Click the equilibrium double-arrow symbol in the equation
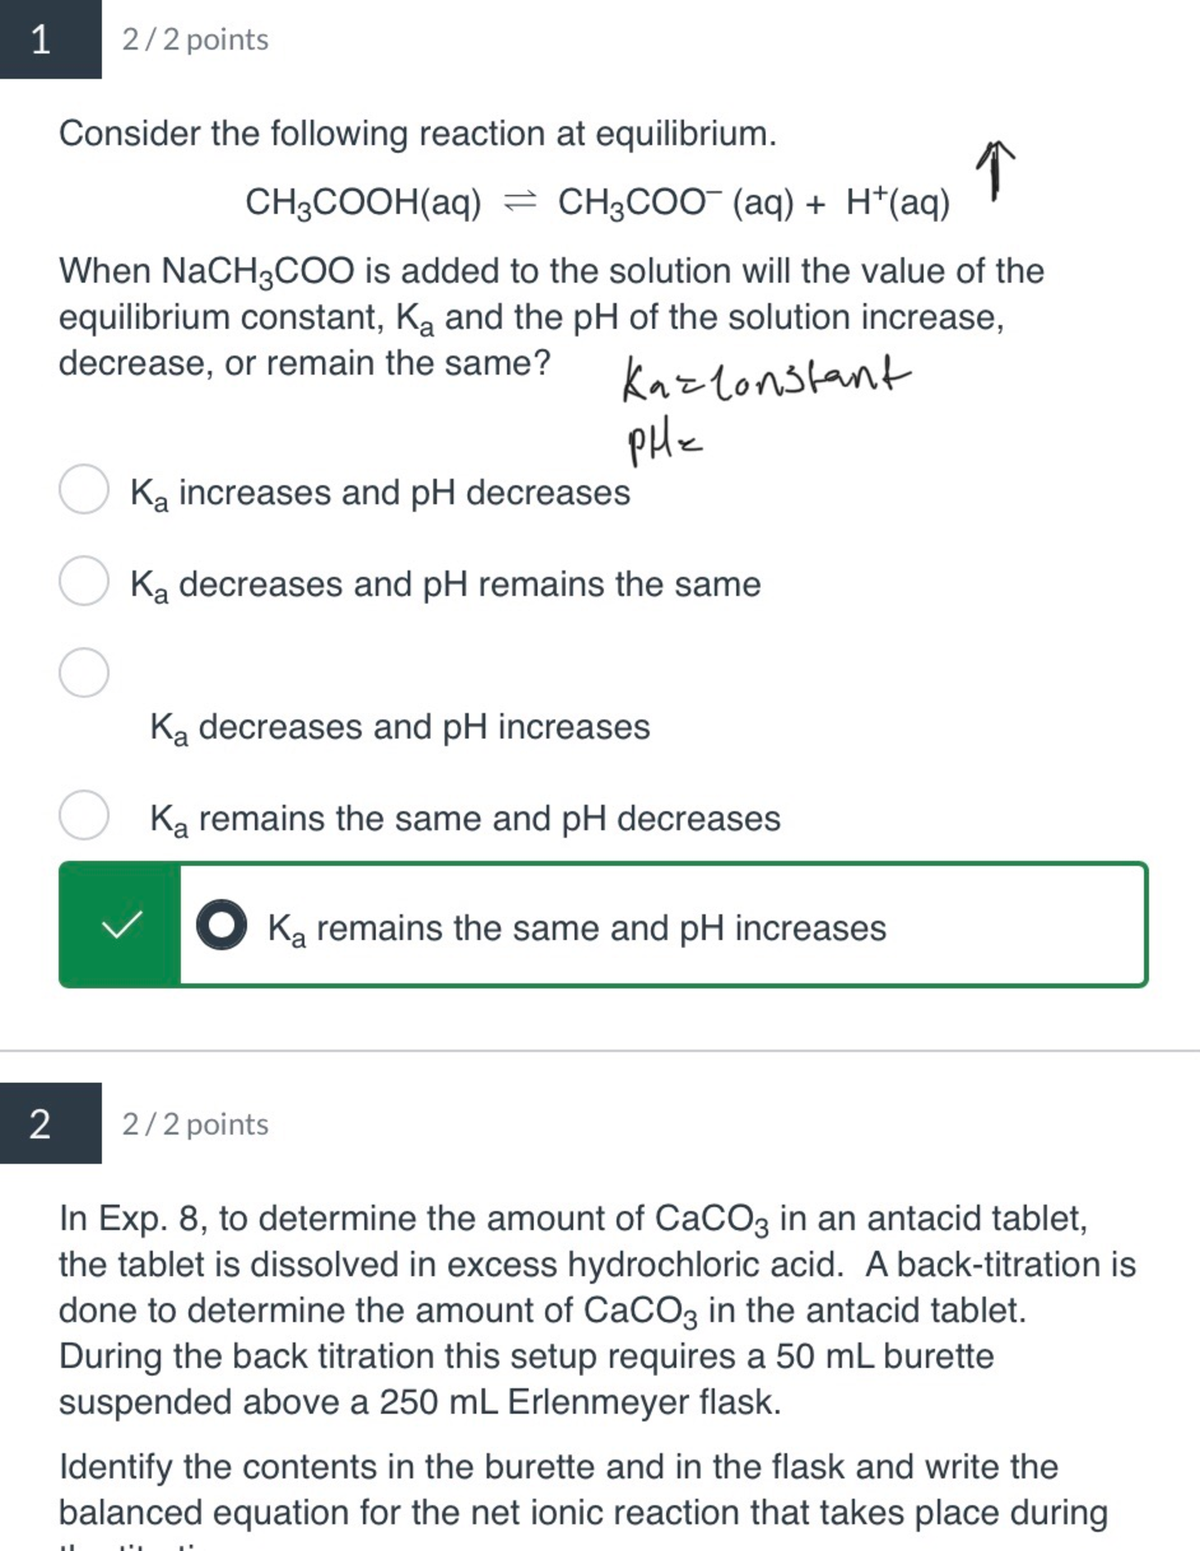 pyautogui.click(x=519, y=203)
